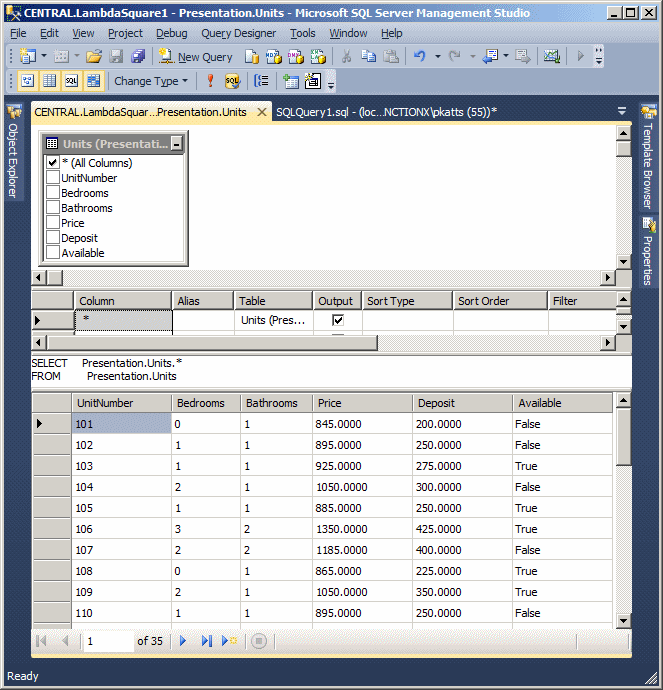Check the Bedrooms column checkbox
The image size is (663, 690).
tap(53, 192)
